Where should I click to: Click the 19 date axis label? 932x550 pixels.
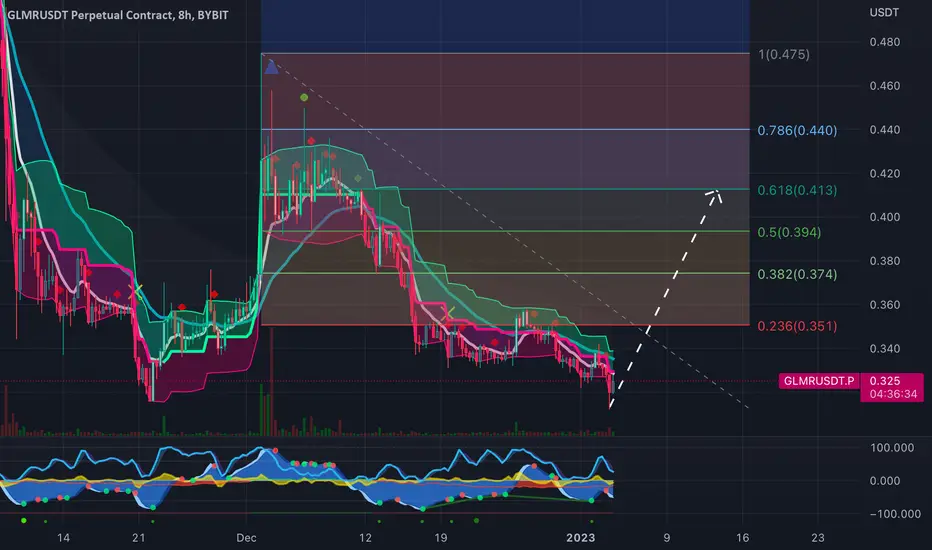pos(440,538)
